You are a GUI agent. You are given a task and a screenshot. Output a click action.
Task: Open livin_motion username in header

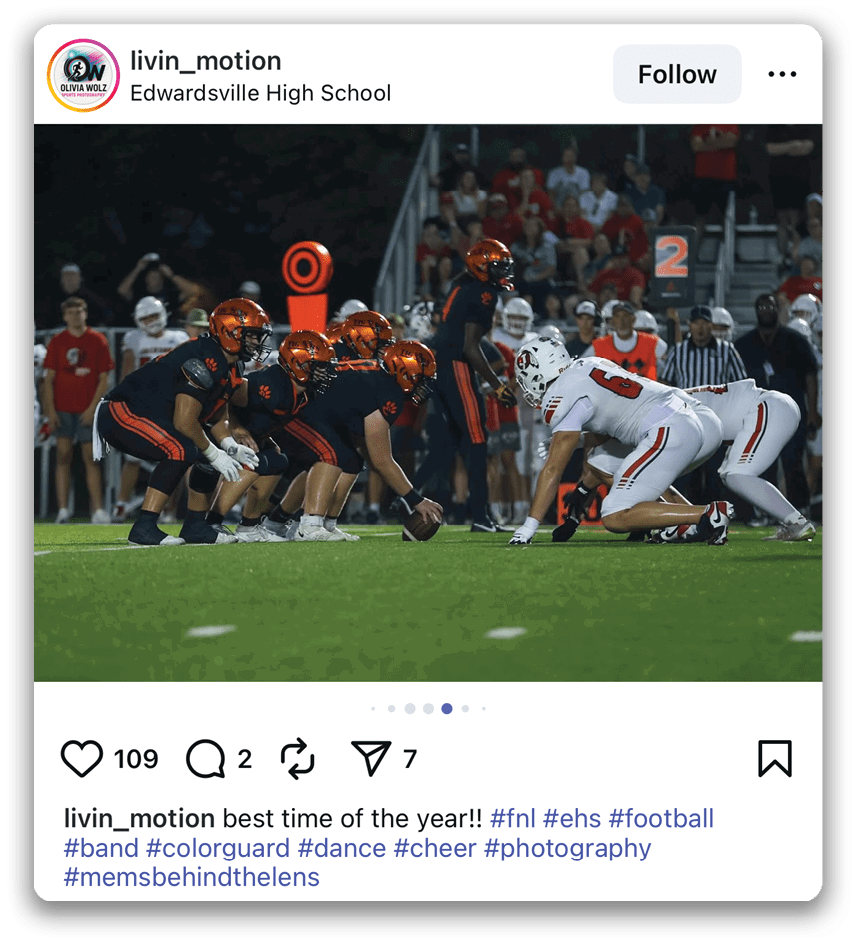206,61
